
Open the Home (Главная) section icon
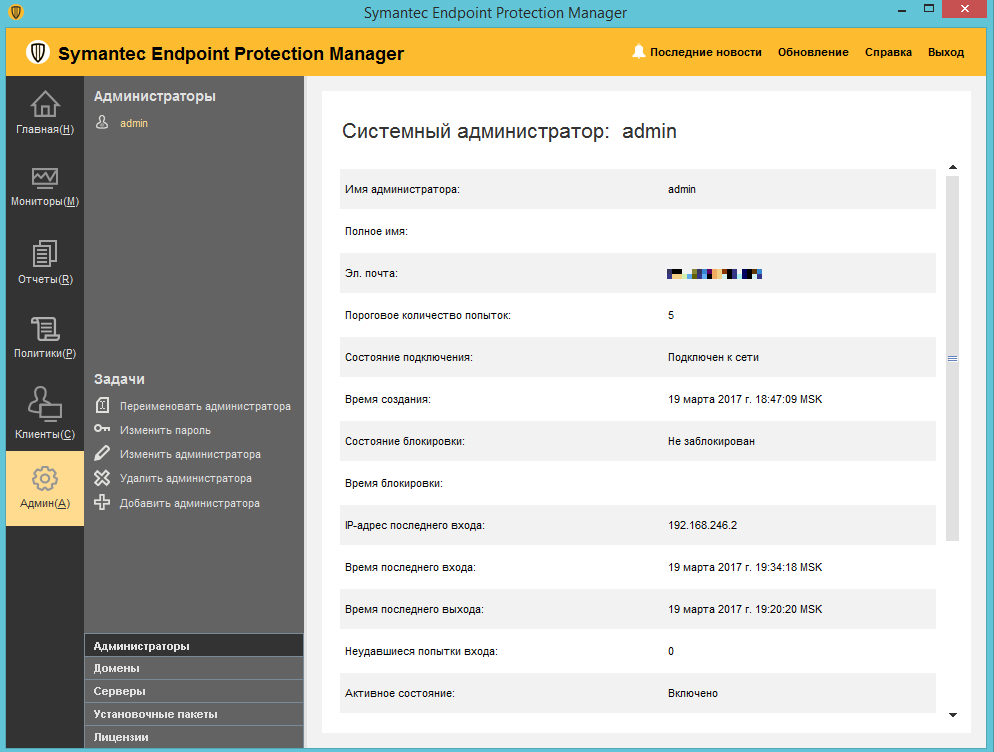[45, 104]
